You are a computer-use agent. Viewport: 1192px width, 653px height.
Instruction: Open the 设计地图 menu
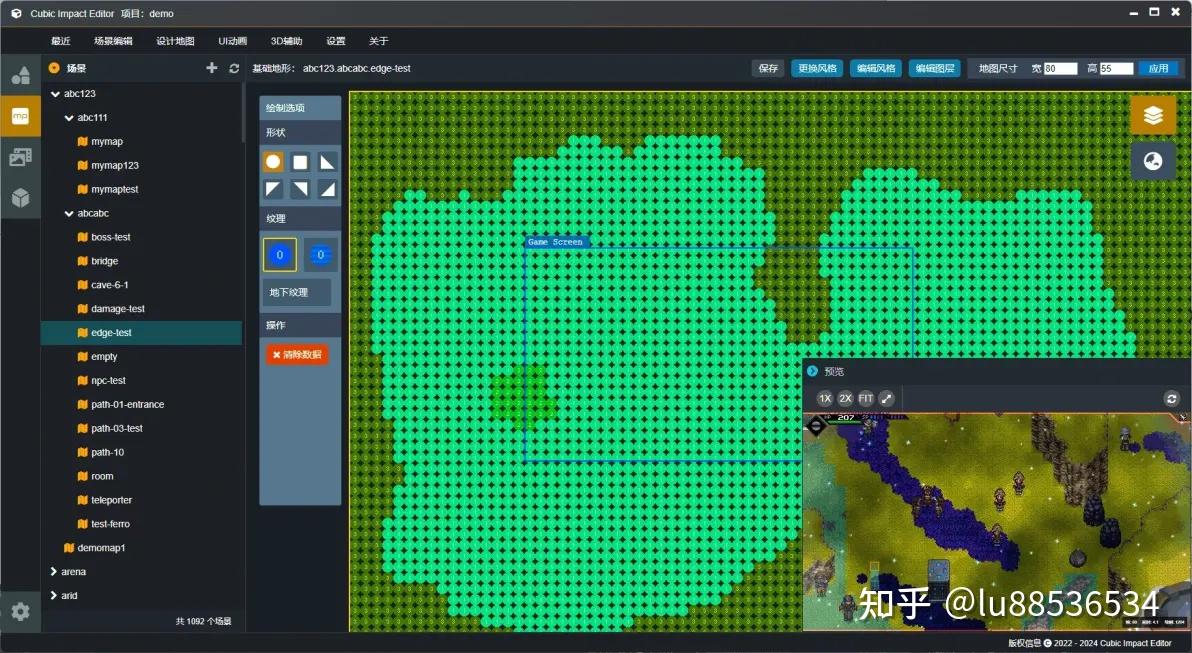176,41
